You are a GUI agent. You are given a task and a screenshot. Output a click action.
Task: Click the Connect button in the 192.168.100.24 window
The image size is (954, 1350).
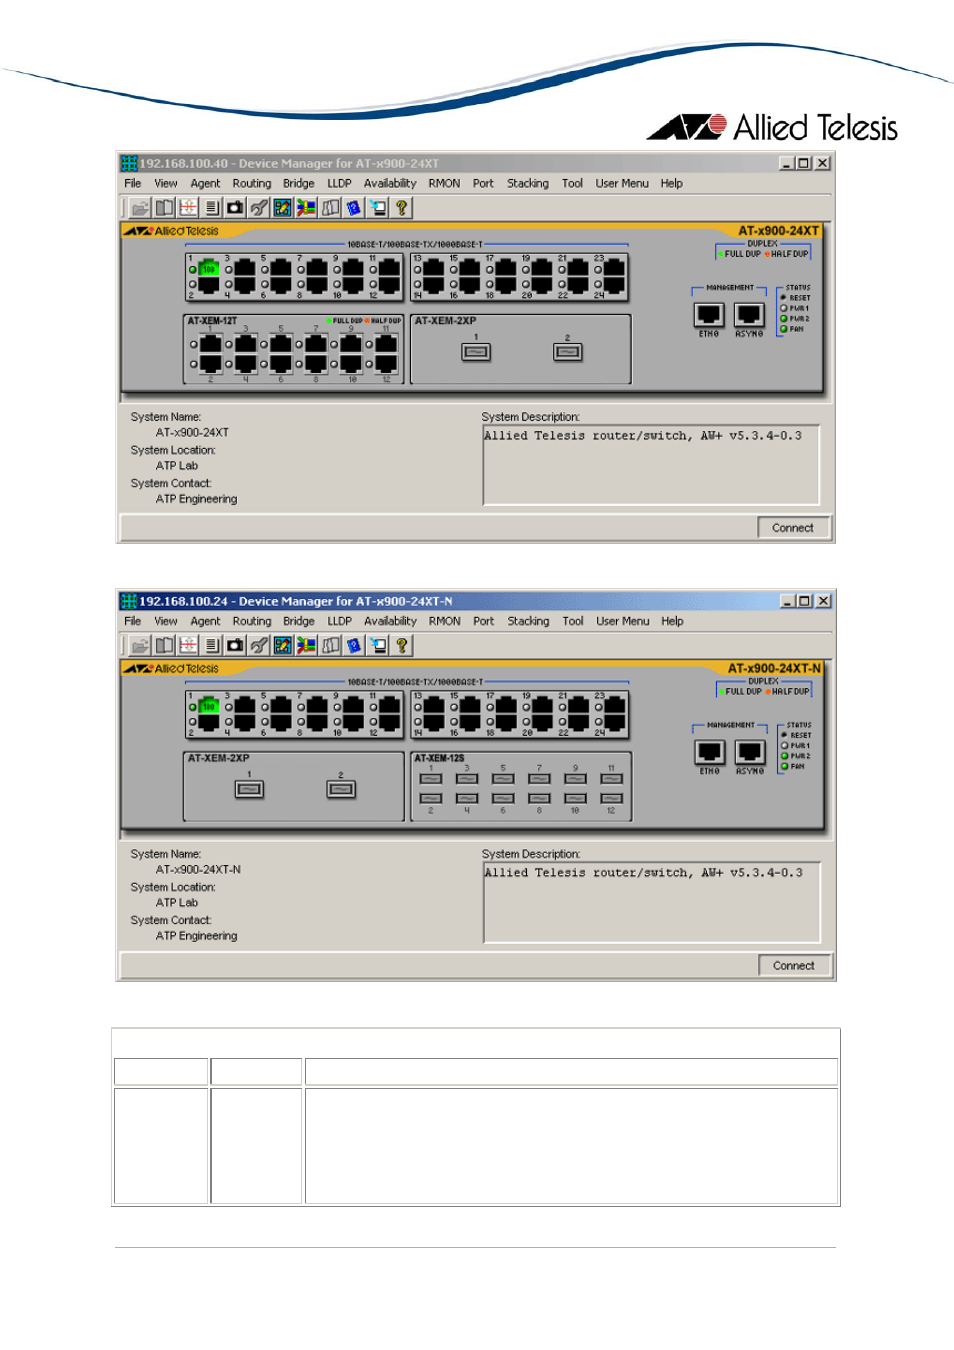(794, 966)
